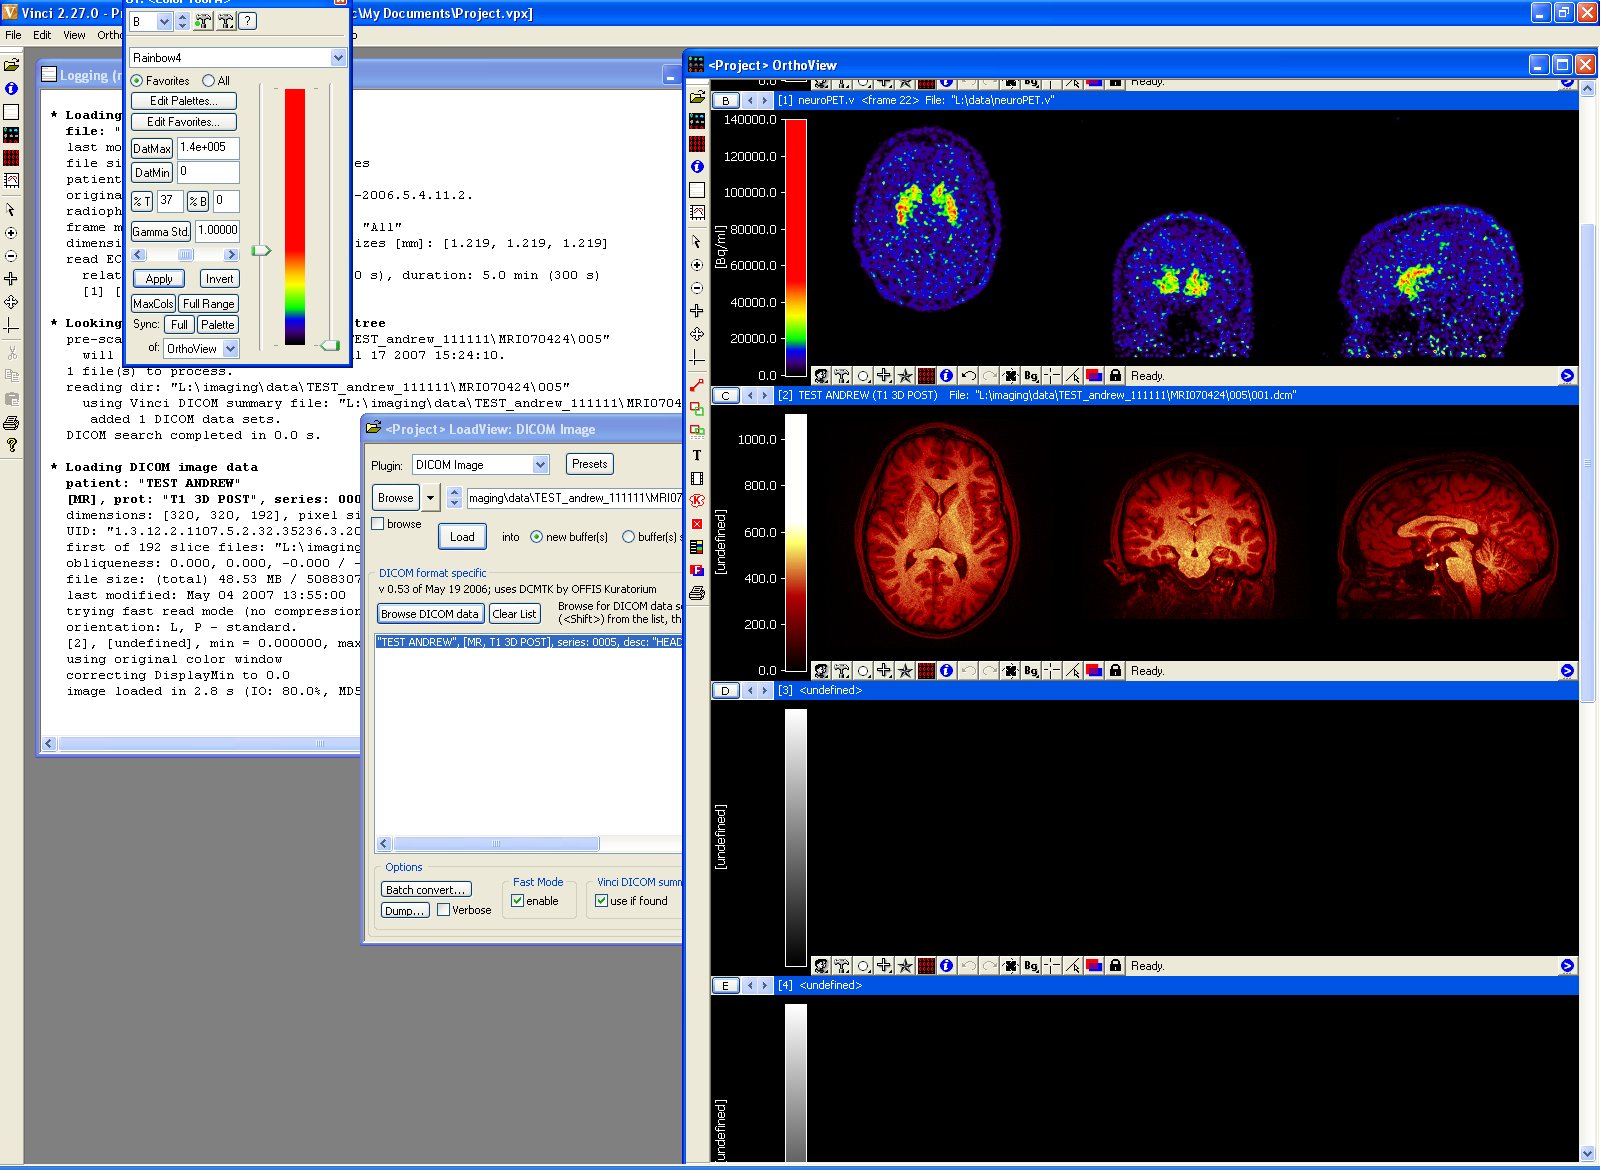1604x1170 pixels.
Task: Click the filmstrip icon in OrthoView sidebar
Action: [x=697, y=479]
